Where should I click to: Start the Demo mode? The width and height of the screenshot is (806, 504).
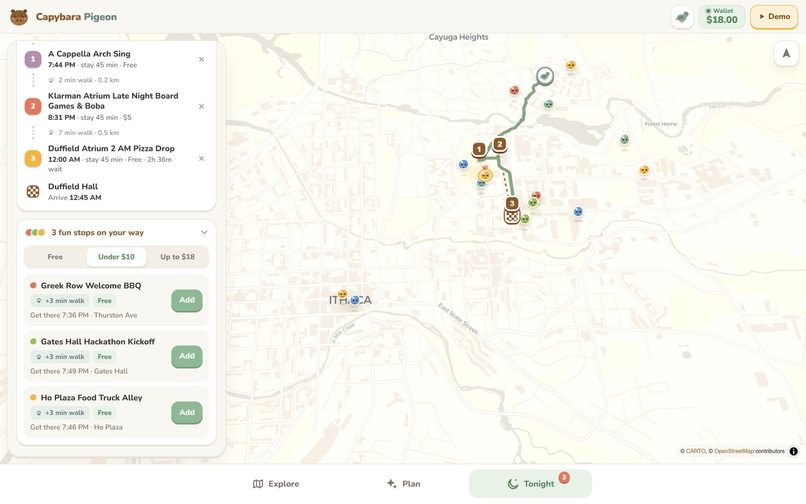click(774, 17)
